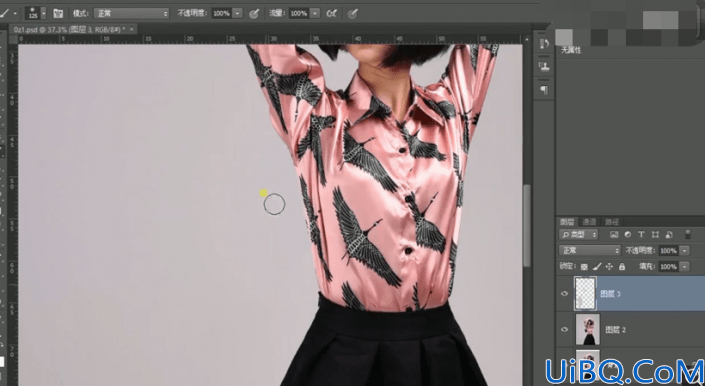Toggle the brush panel button in options bar

(58, 13)
